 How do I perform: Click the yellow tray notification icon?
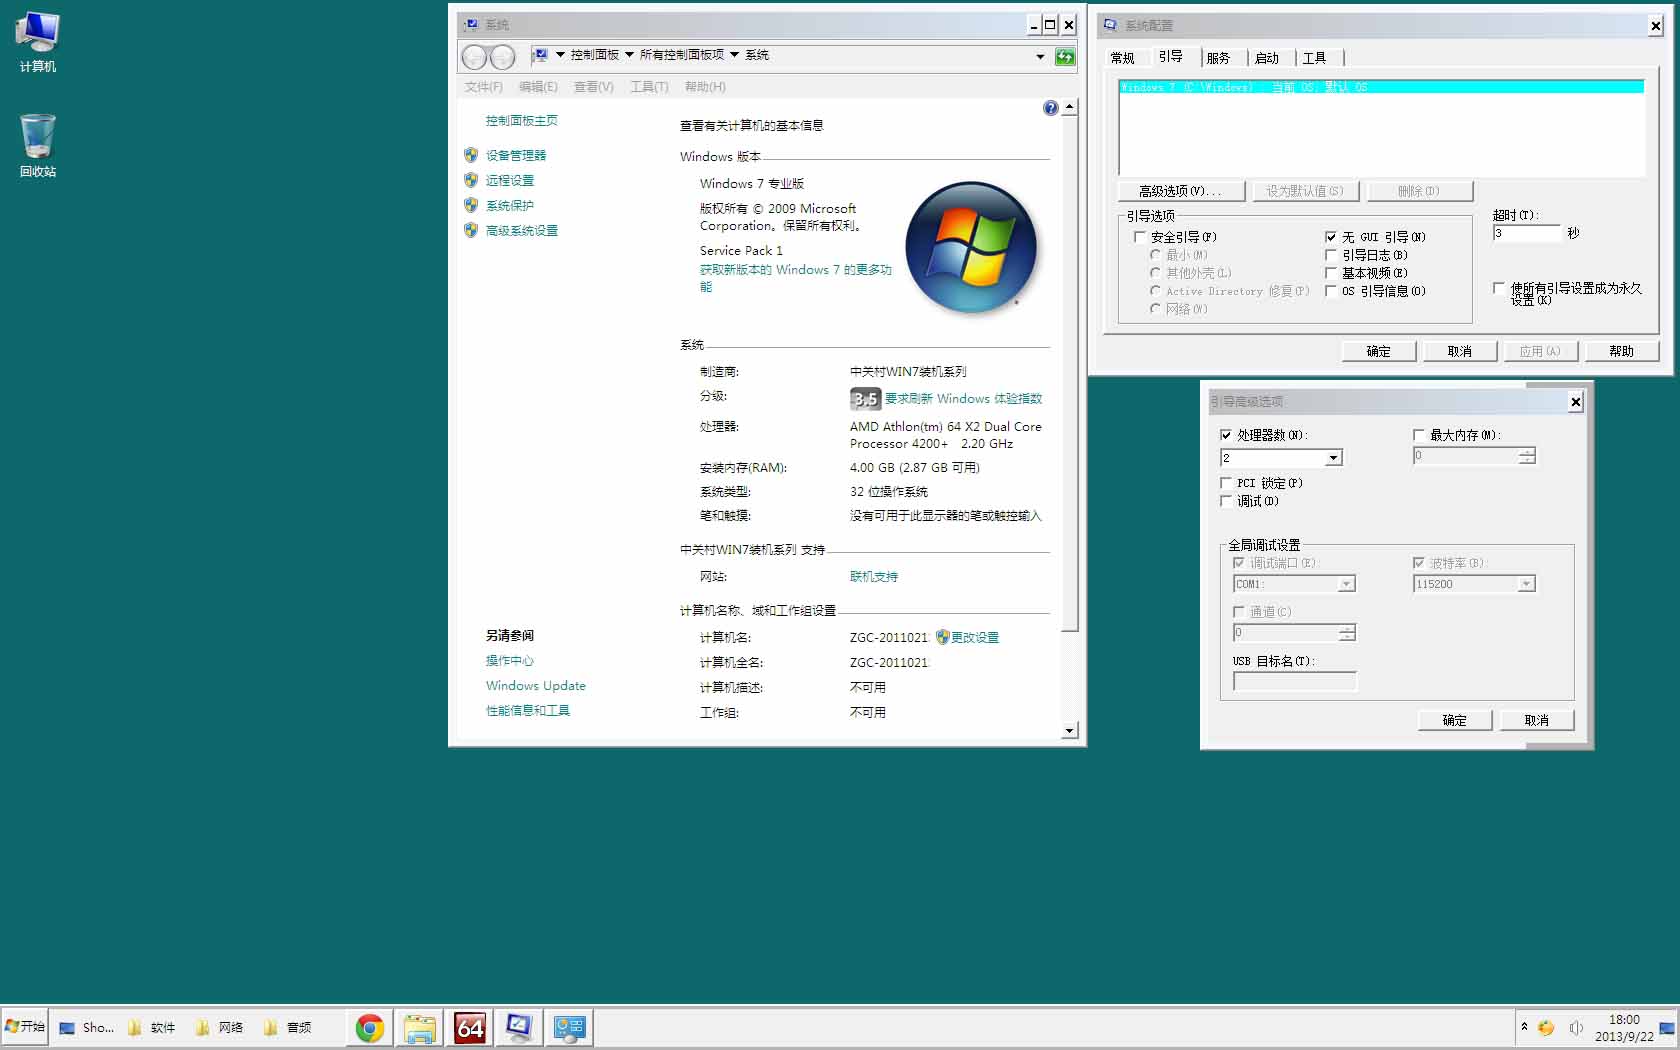click(x=1546, y=1028)
